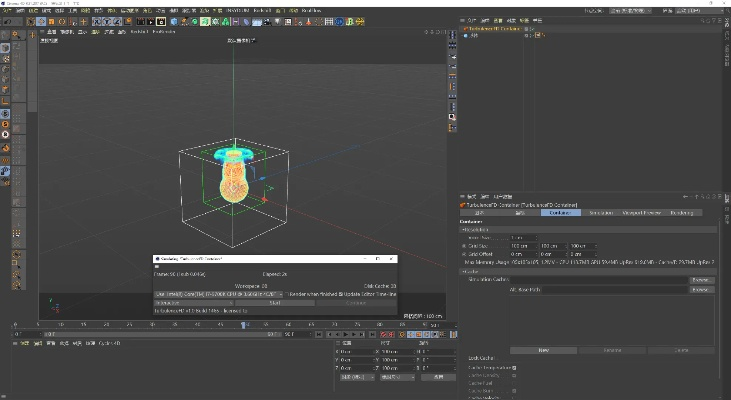Click the Camera object icon in toolbar
The width and height of the screenshot is (731, 400).
[268, 21]
